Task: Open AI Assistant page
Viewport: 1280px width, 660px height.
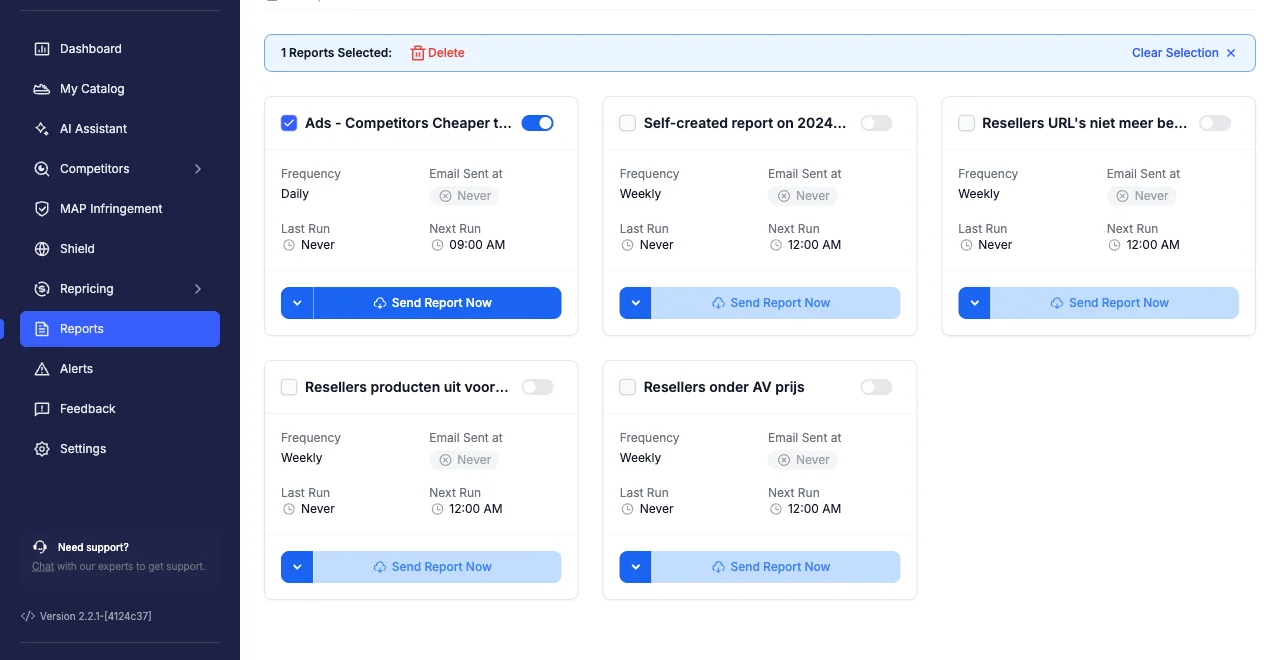Action: click(120, 129)
